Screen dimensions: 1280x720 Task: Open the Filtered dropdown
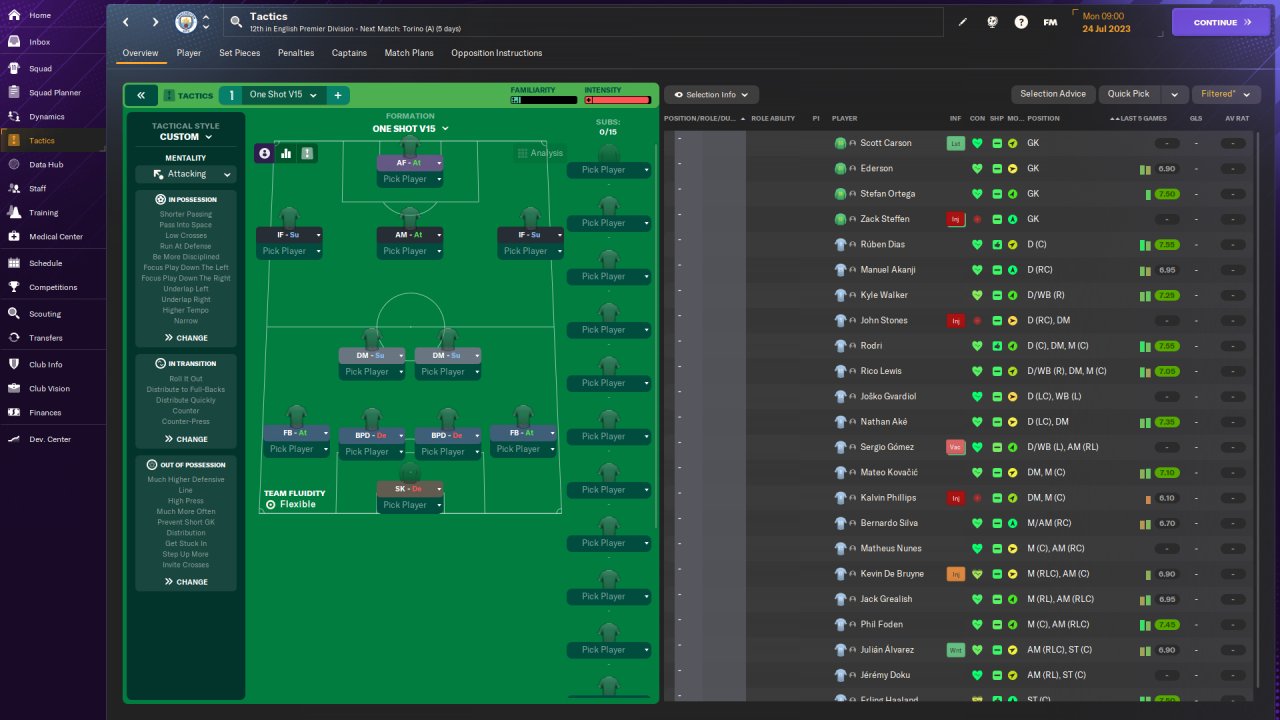pyautogui.click(x=1225, y=94)
